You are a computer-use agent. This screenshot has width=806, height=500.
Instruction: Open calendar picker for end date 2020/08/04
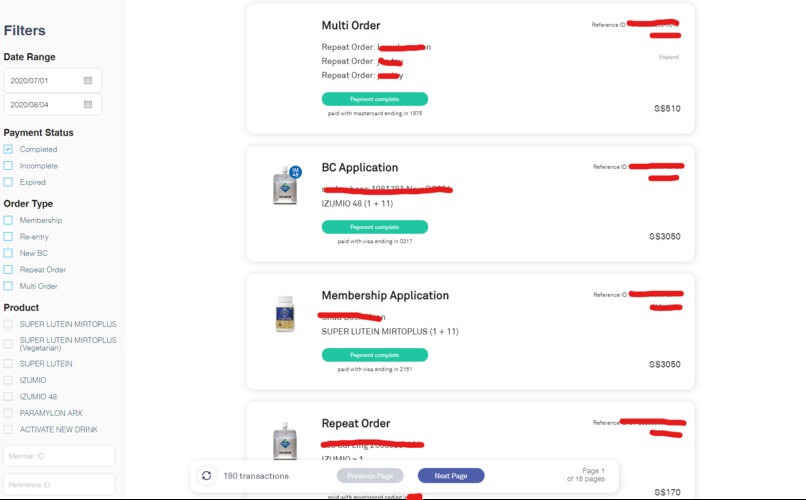coord(88,104)
